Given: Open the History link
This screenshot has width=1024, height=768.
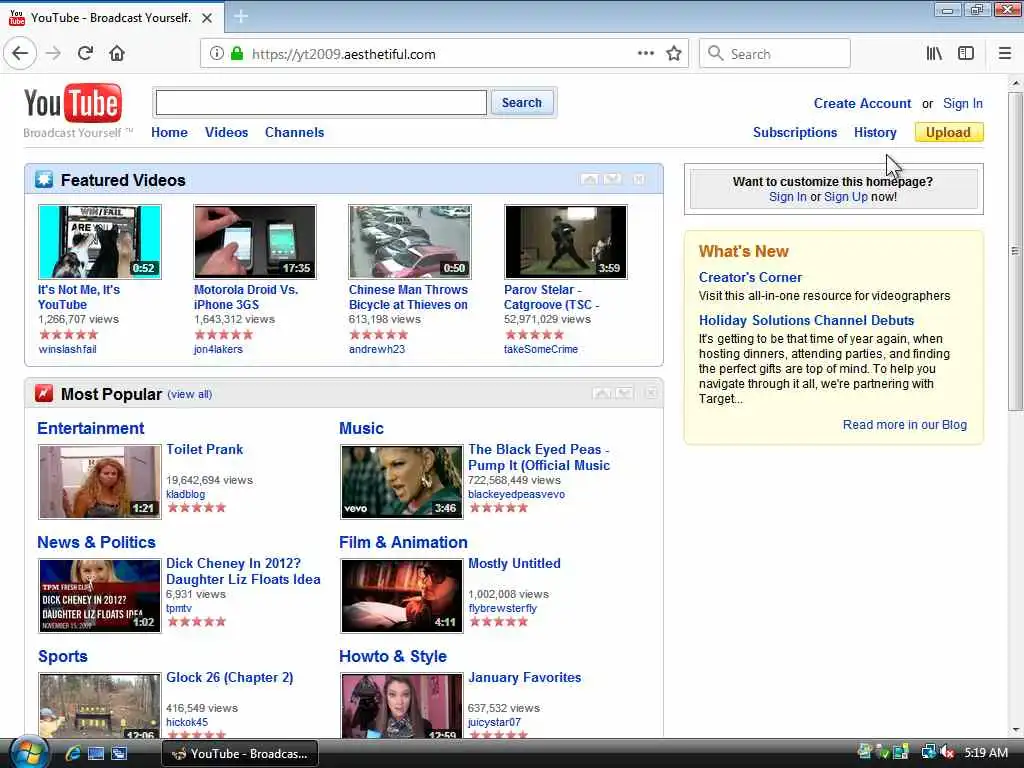Looking at the screenshot, I should point(875,133).
